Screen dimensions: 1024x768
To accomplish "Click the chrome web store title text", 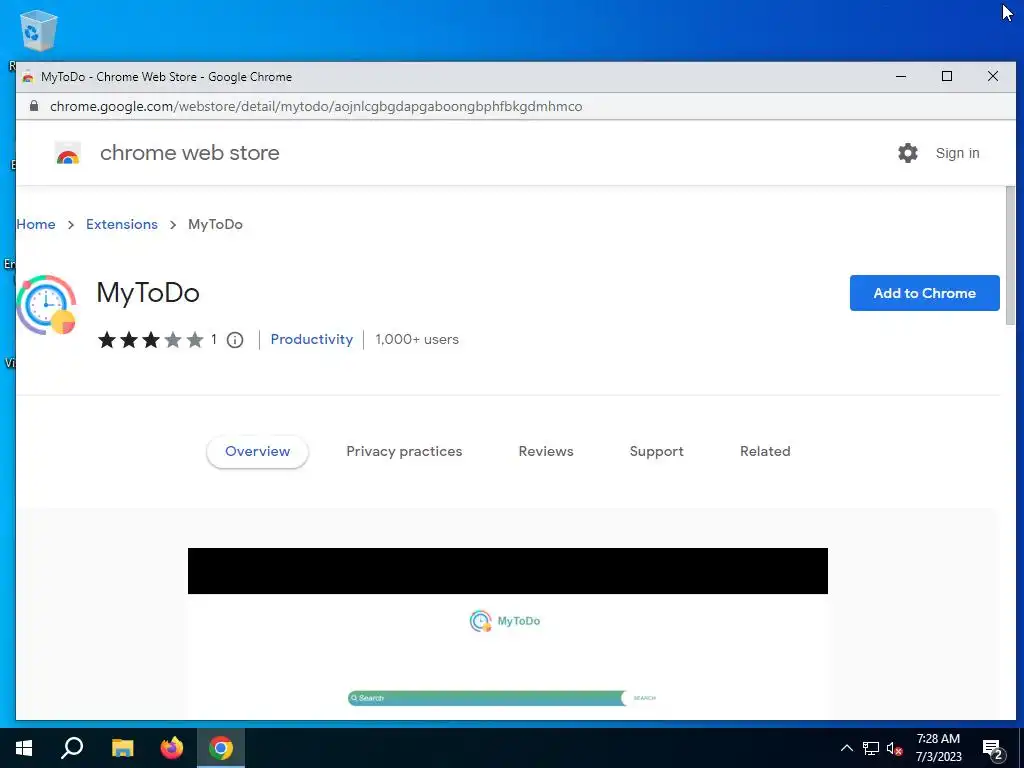I will (189, 153).
